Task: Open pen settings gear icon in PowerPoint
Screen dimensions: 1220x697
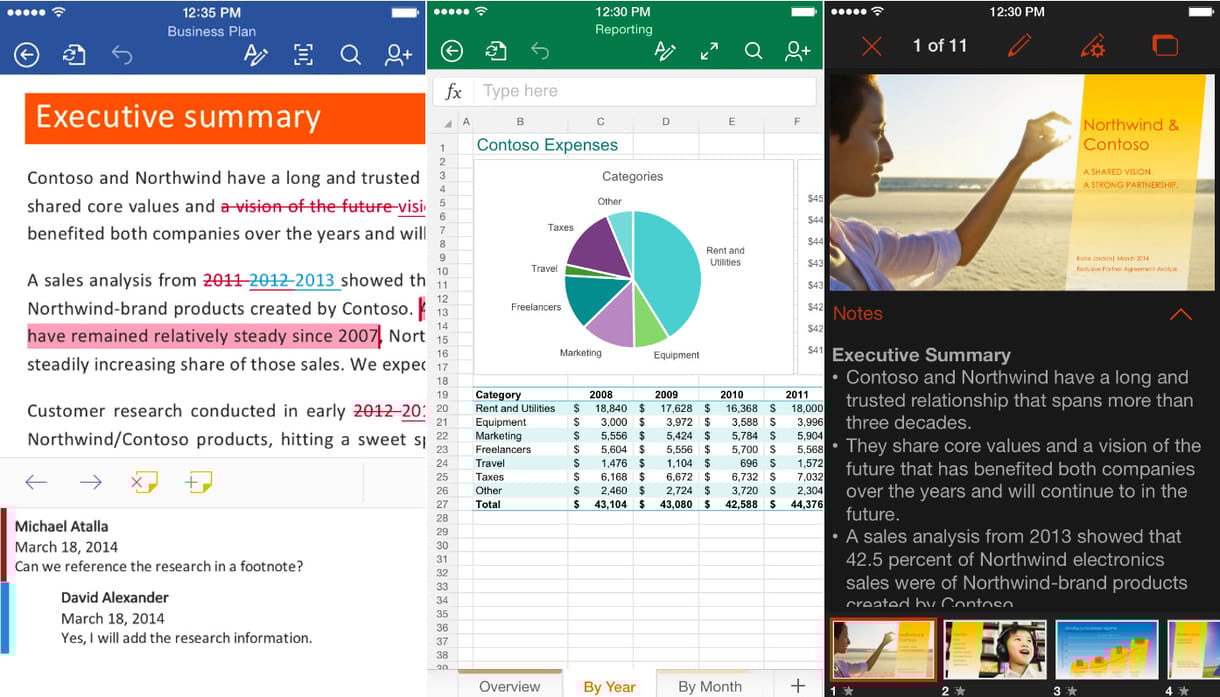Action: (x=1092, y=45)
